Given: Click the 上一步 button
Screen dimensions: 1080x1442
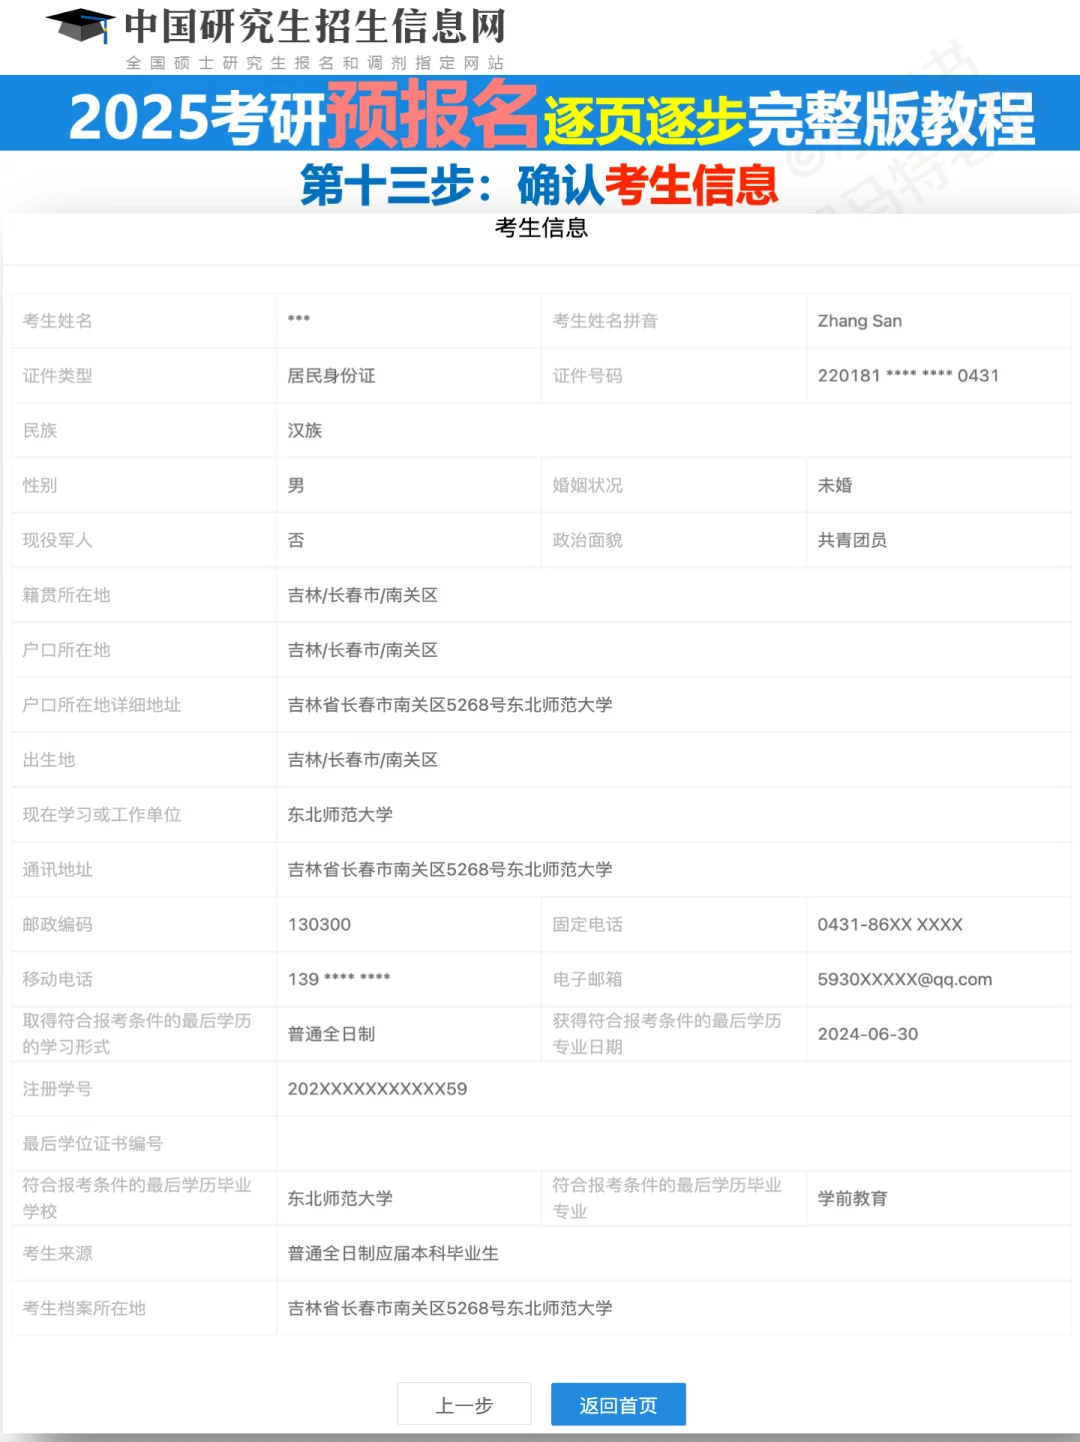Looking at the screenshot, I should 464,1405.
